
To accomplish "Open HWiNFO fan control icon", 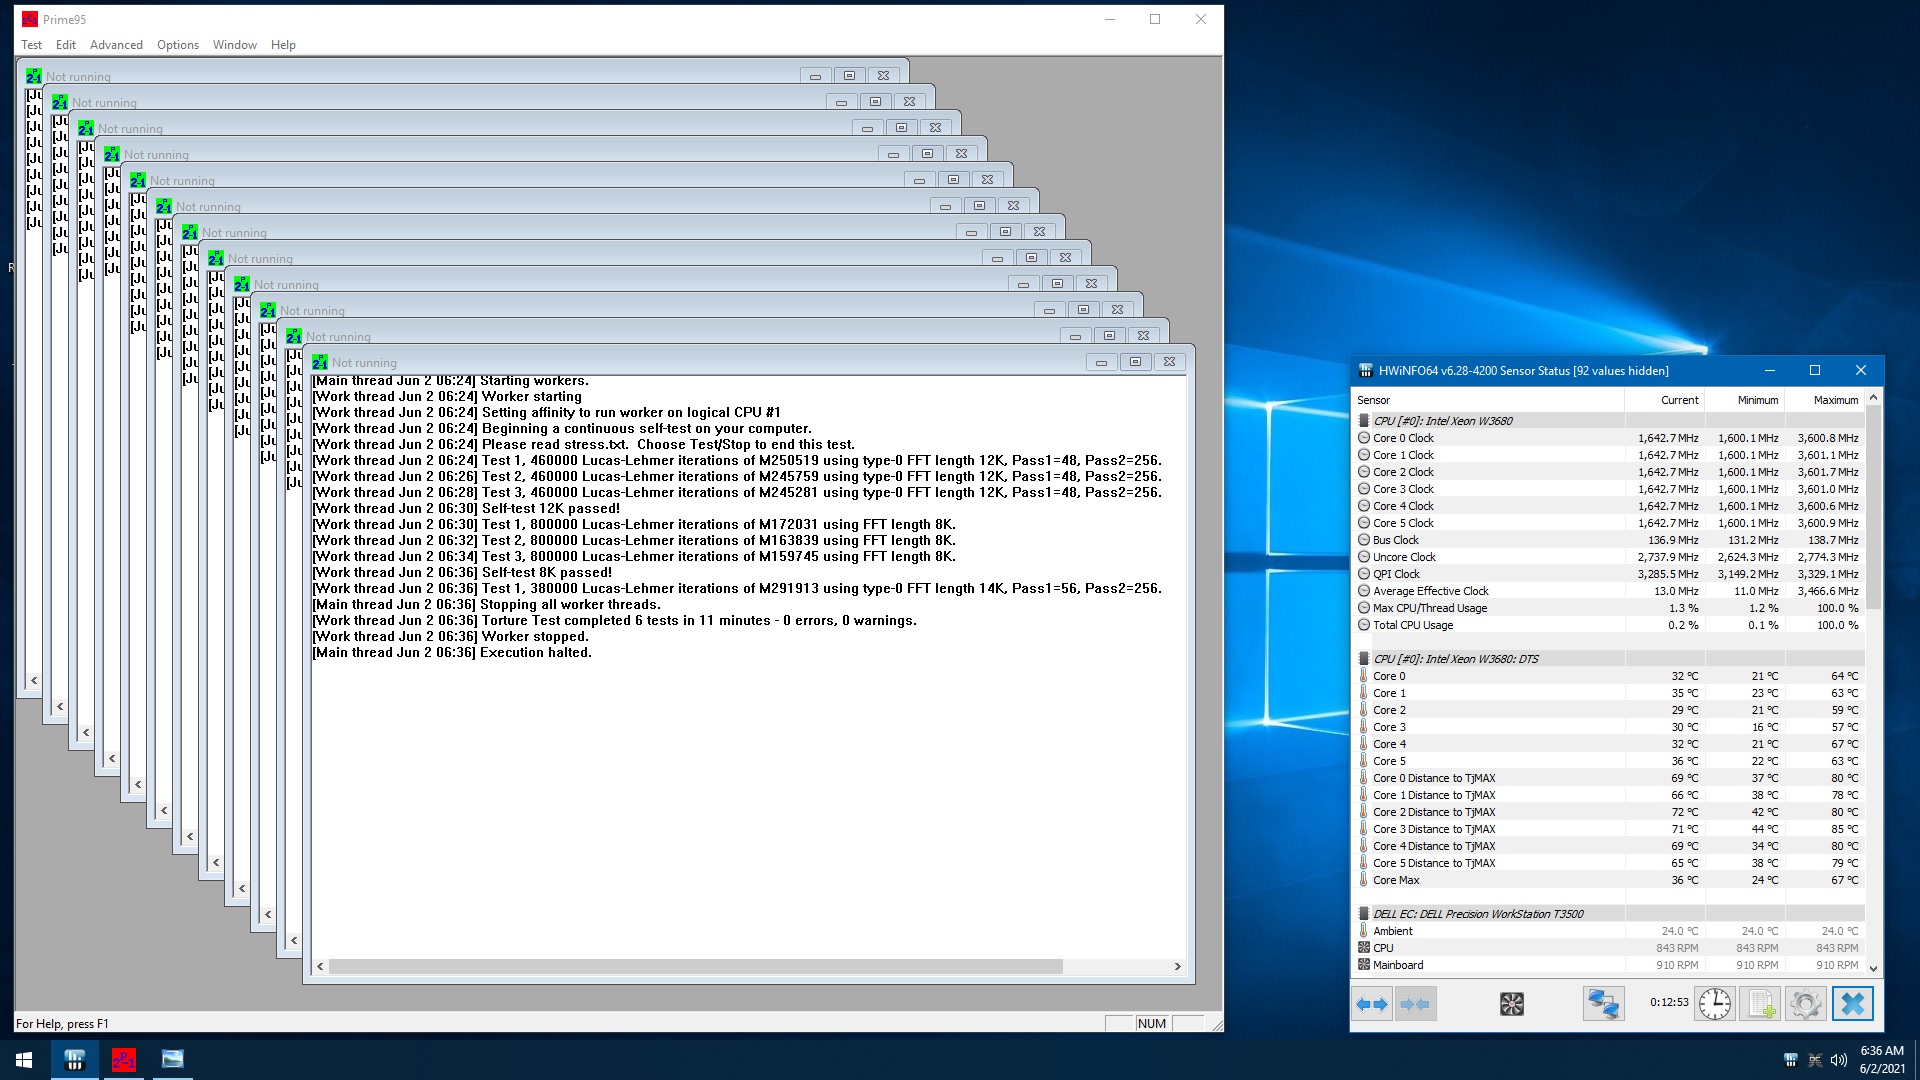I will [1512, 1004].
